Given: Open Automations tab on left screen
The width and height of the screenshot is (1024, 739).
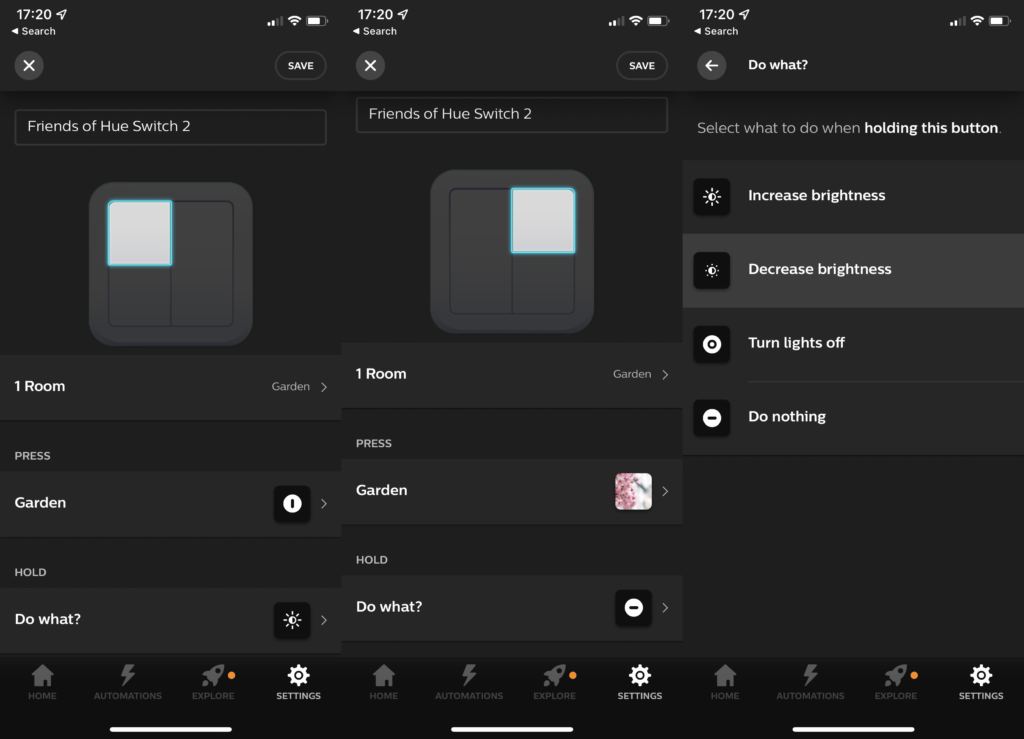Looking at the screenshot, I should click(128, 682).
